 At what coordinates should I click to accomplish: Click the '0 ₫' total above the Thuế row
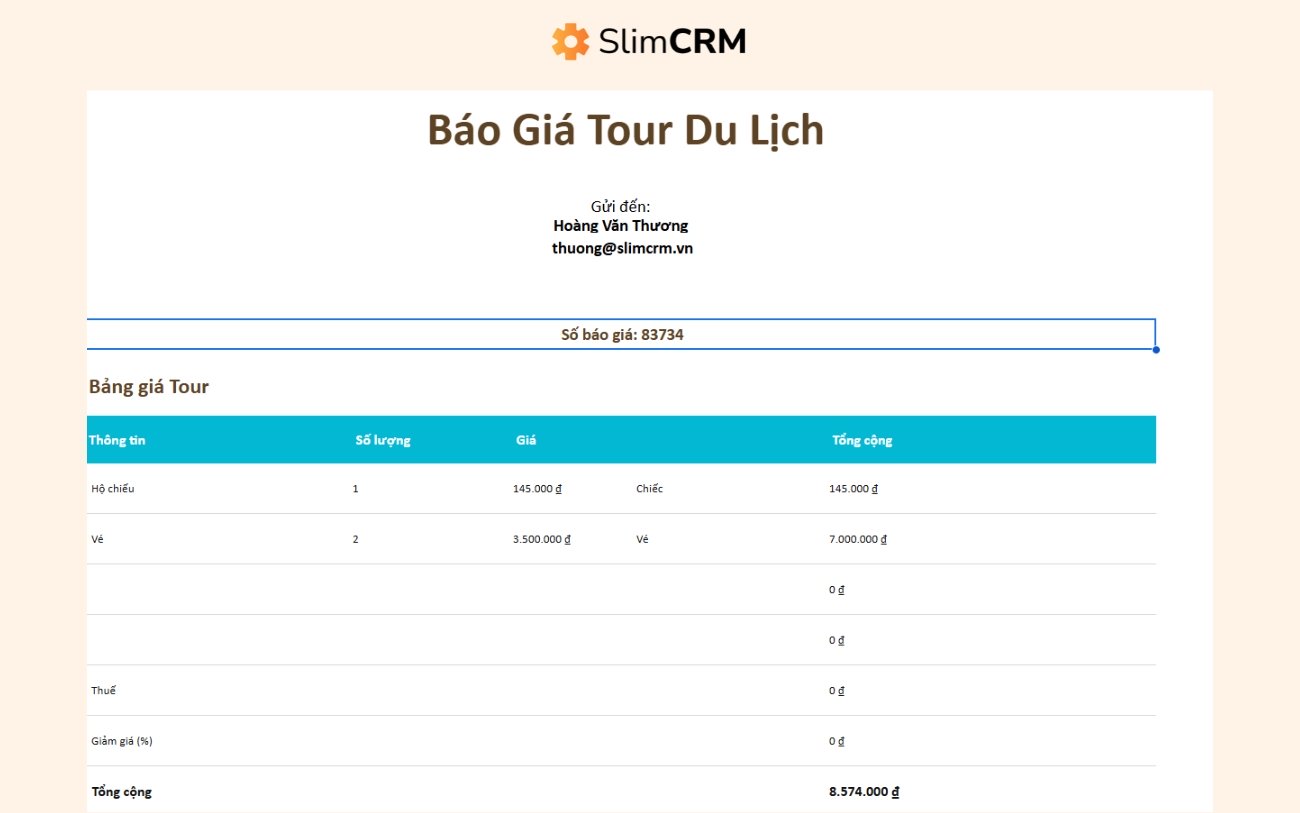pyautogui.click(x=837, y=640)
